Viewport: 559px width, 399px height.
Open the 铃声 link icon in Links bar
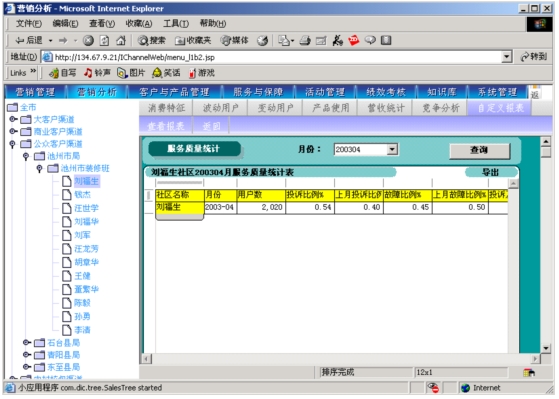coord(97,73)
